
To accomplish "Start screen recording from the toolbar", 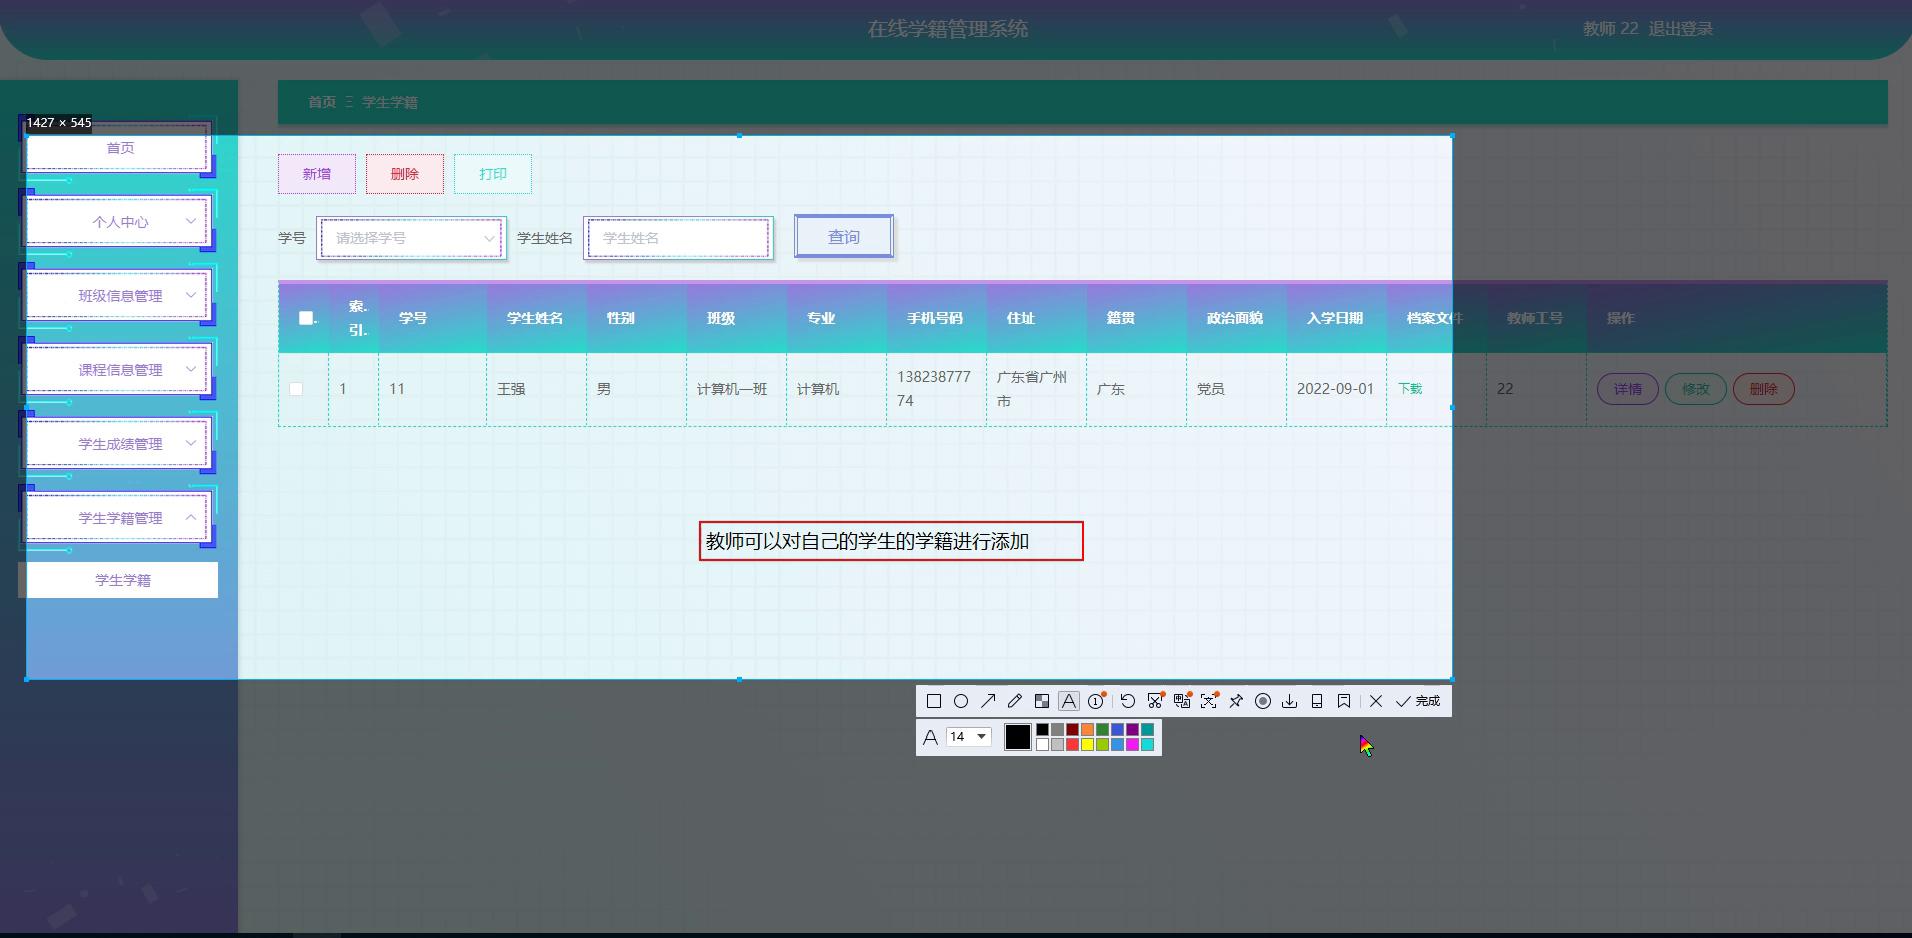I will click(1263, 701).
